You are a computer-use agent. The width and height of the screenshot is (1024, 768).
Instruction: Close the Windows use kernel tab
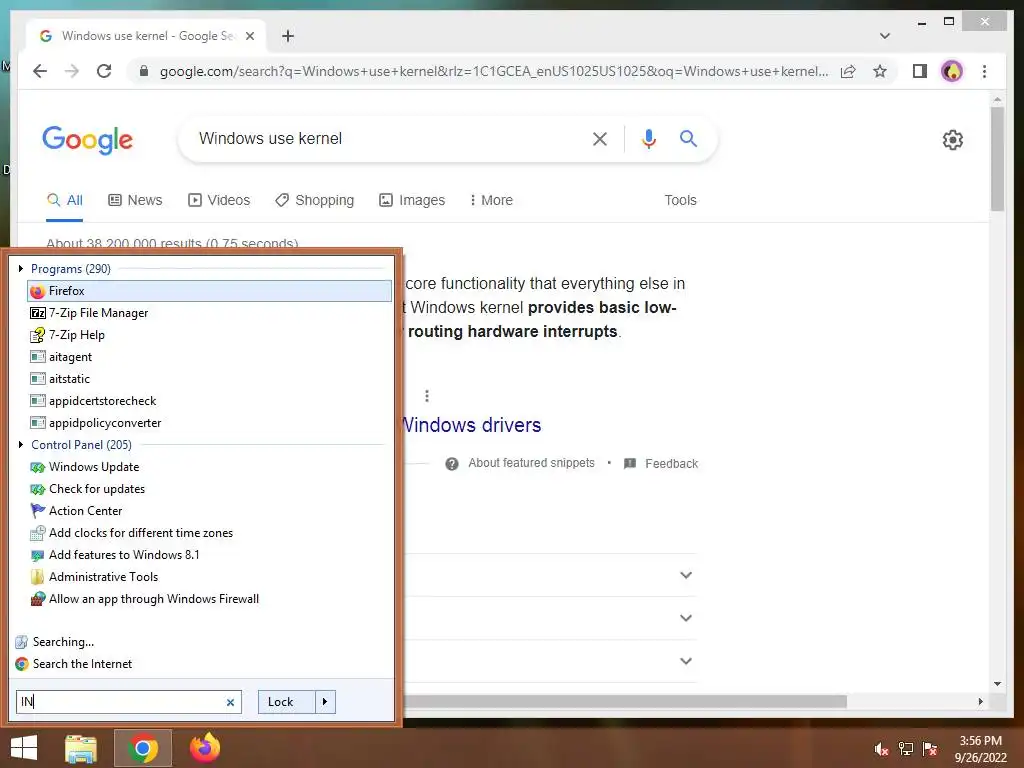pos(249,36)
